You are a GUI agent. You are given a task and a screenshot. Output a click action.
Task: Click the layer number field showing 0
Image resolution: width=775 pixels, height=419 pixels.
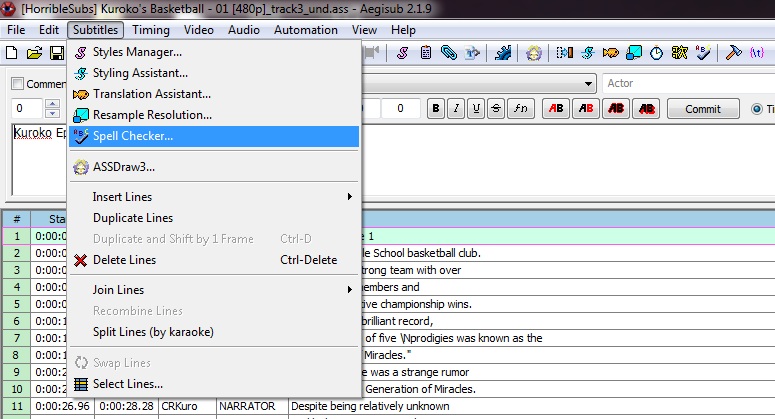click(27, 108)
